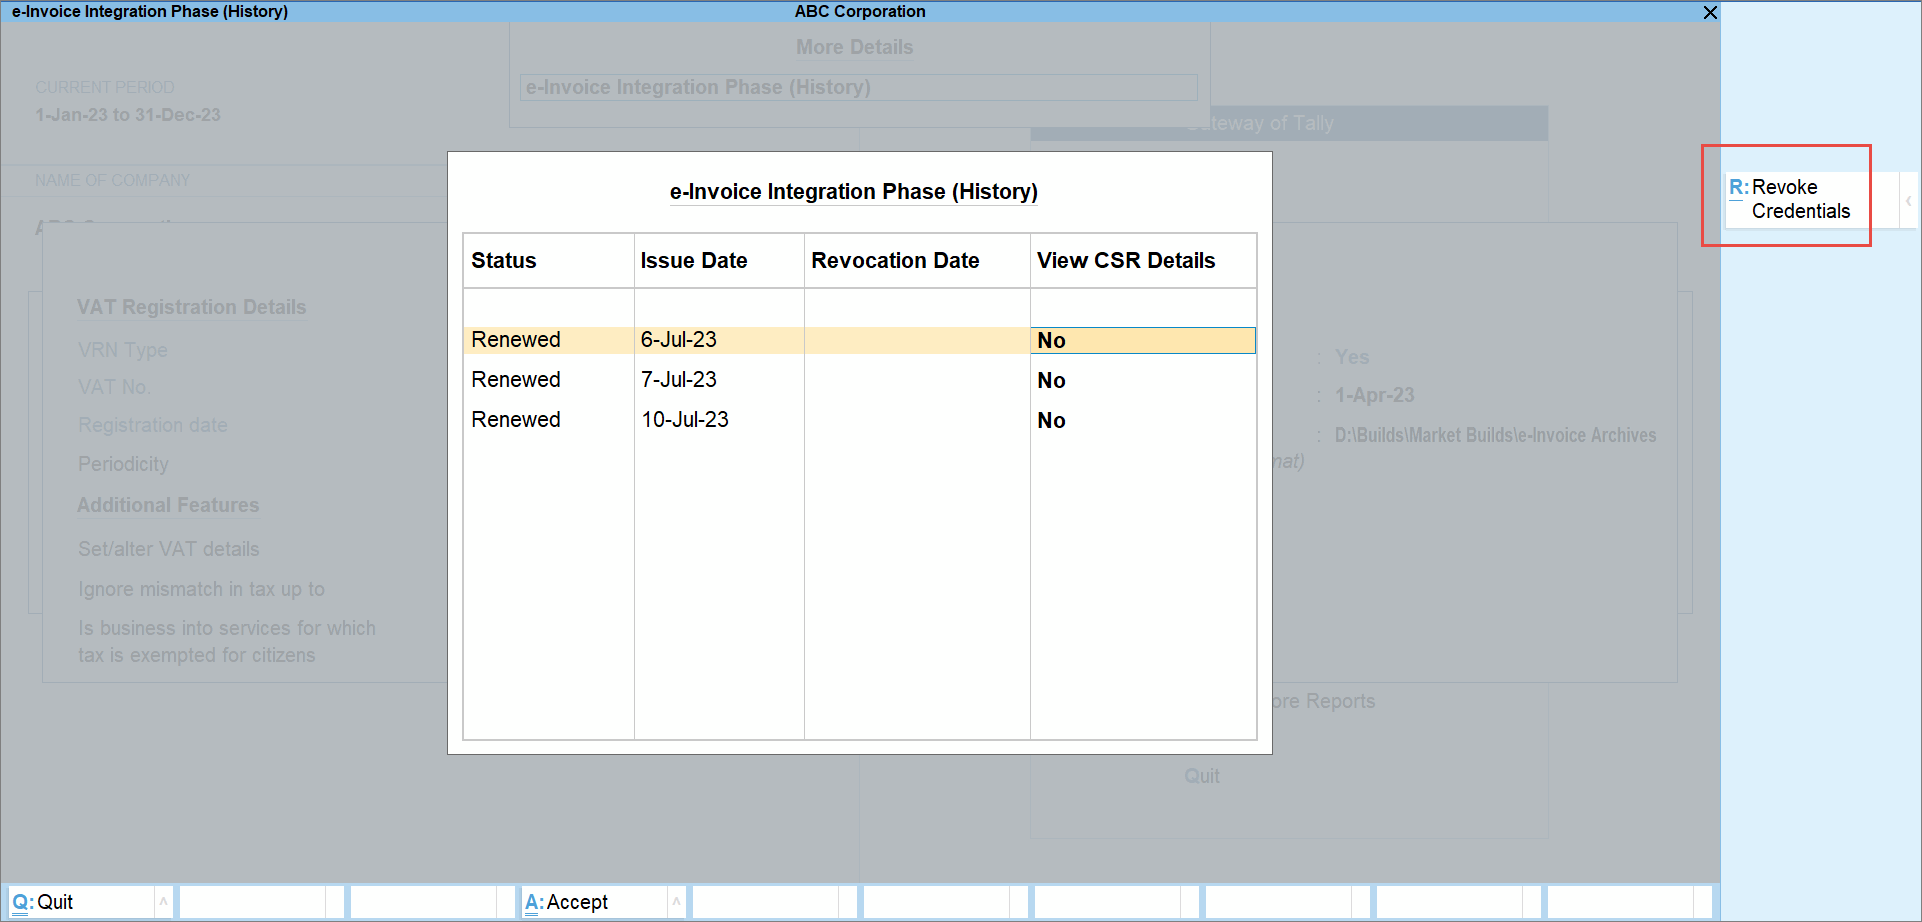
Task: Click the e-Invoice Integration Phase (History) field
Action: point(857,87)
